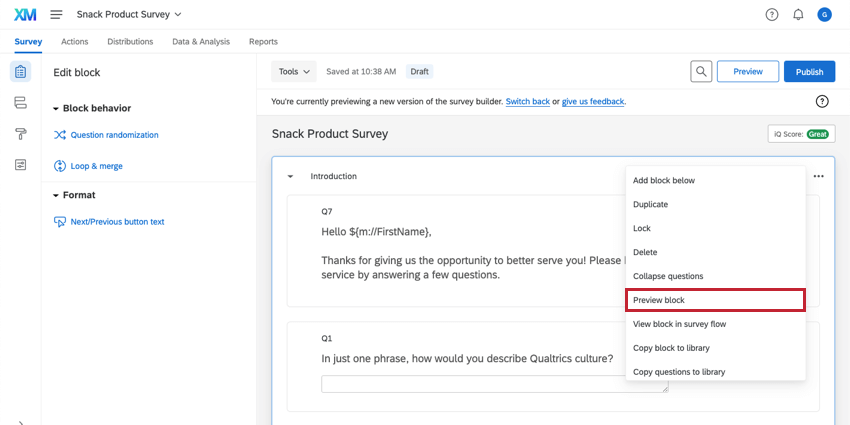Open the user account avatar
The image size is (850, 425).
click(824, 14)
